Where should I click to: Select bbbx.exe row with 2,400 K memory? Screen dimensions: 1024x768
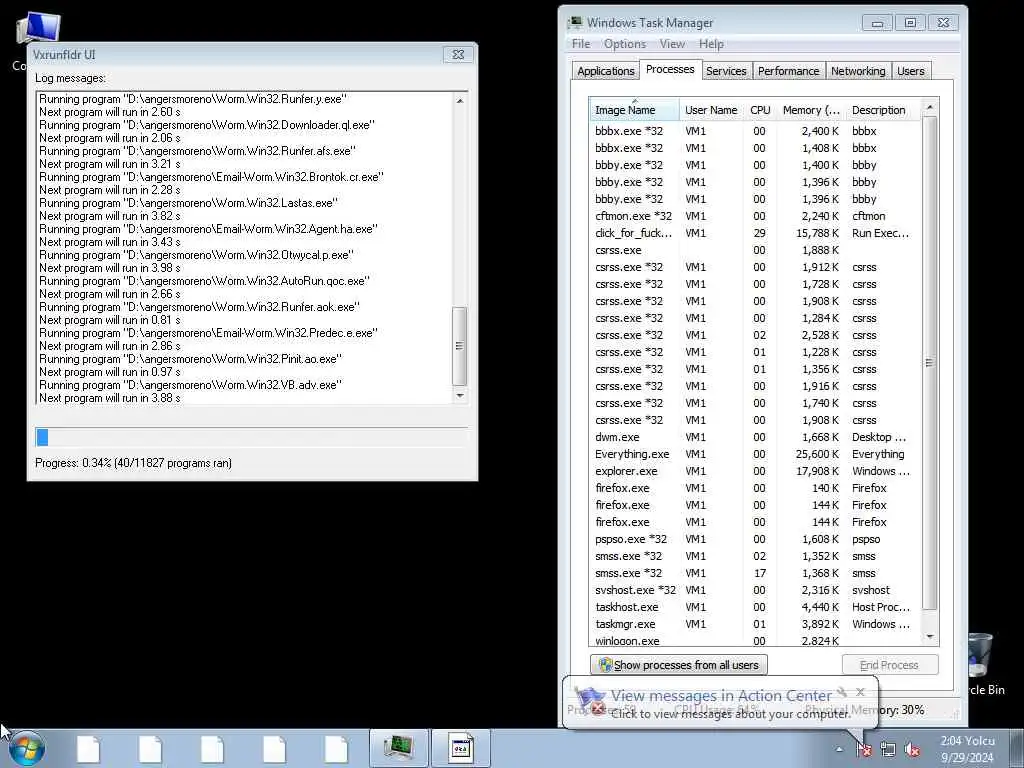click(x=754, y=131)
